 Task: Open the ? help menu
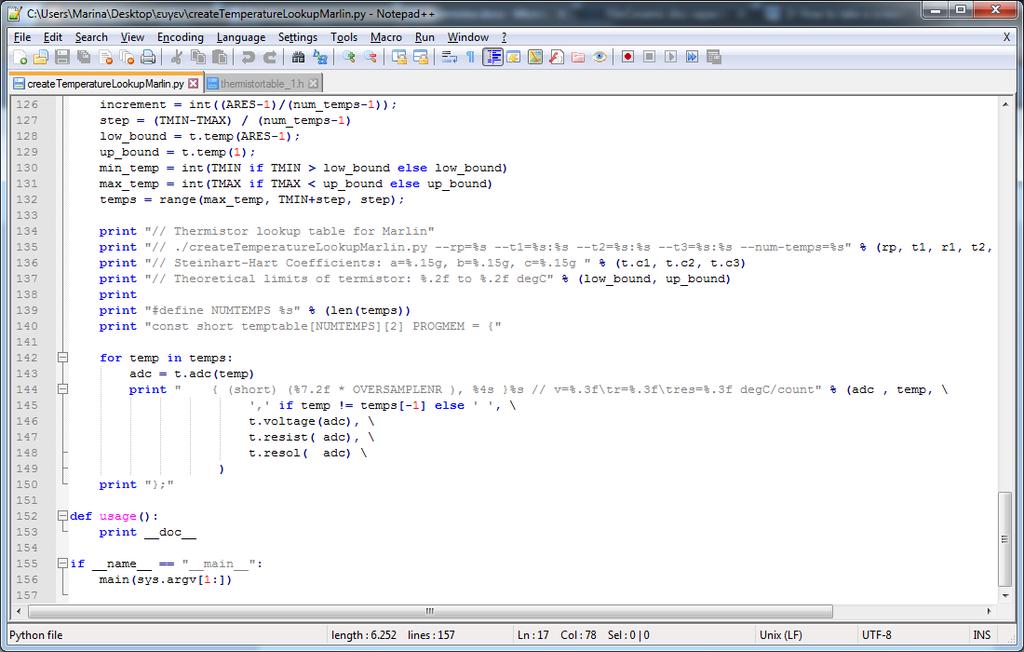[x=504, y=37]
